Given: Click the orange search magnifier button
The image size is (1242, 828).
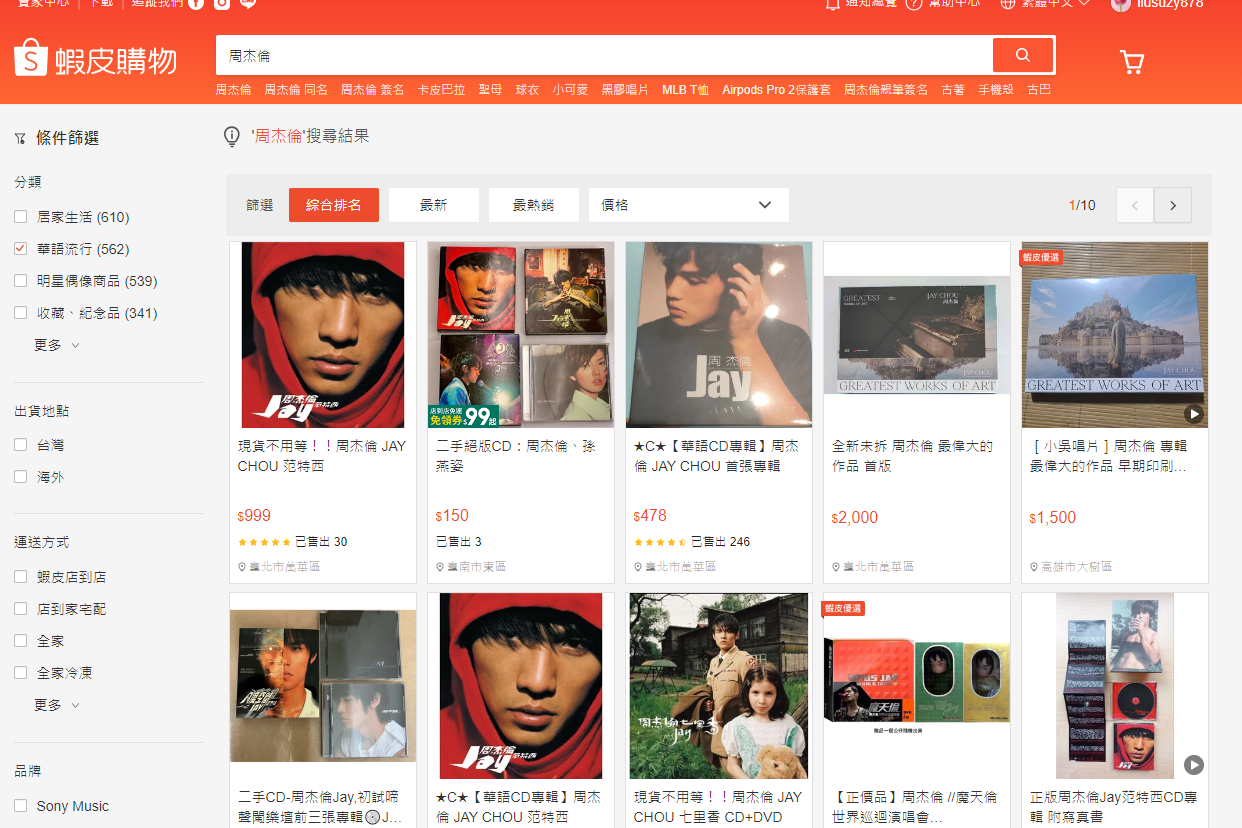Looking at the screenshot, I should point(1023,55).
